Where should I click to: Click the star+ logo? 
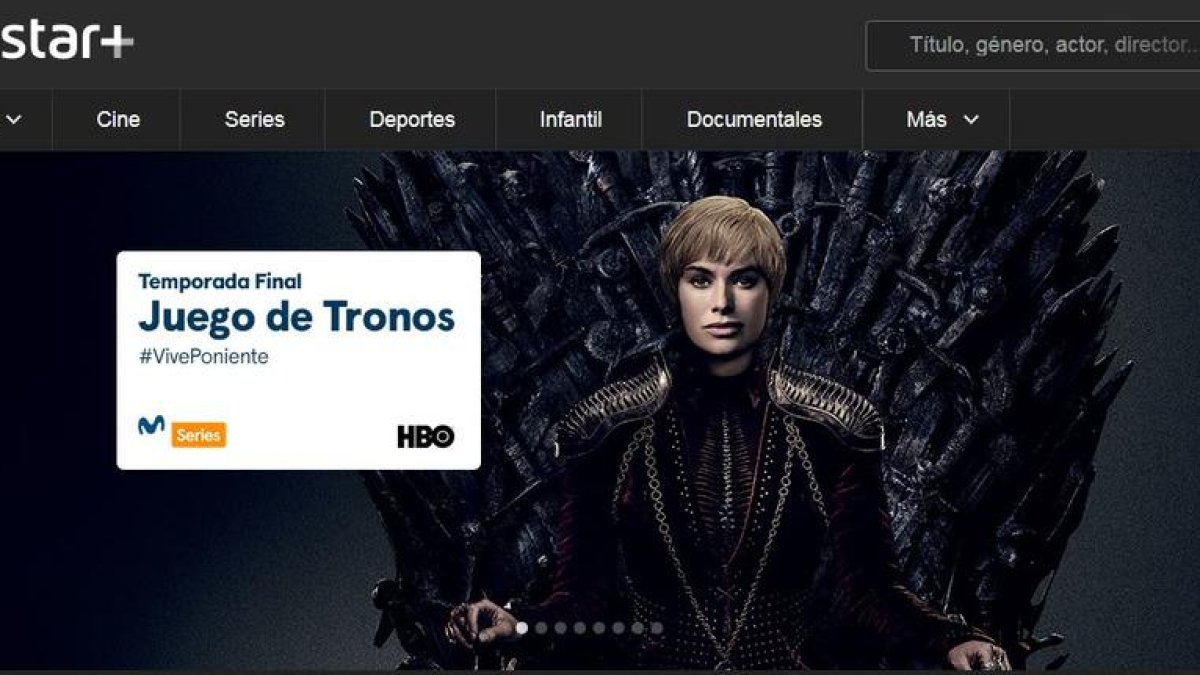tap(66, 41)
